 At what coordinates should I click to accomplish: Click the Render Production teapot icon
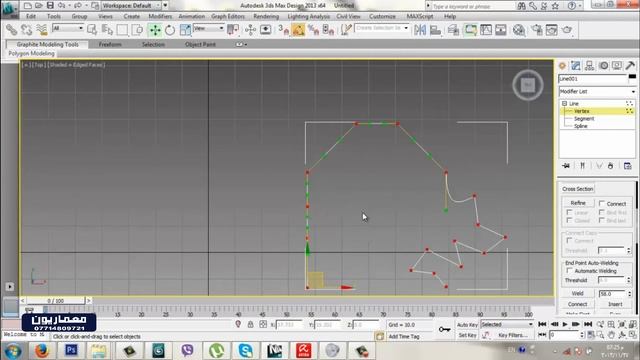[x=567, y=30]
